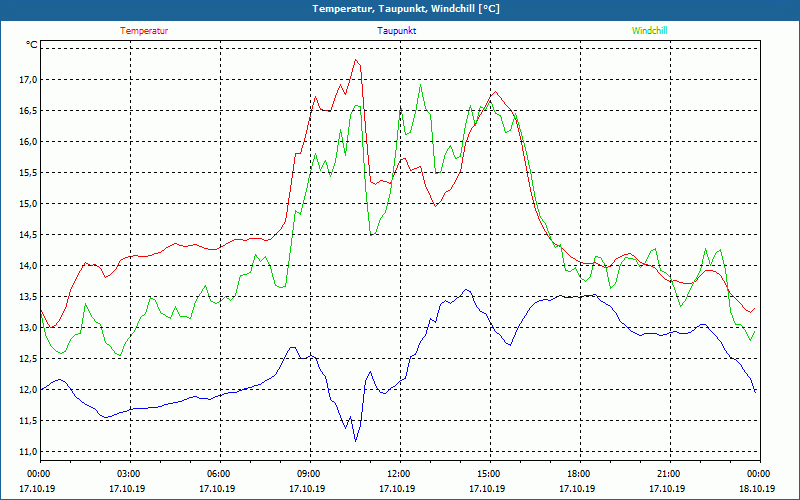Click the "12:00" time axis label
800x500 pixels.
tap(398, 474)
